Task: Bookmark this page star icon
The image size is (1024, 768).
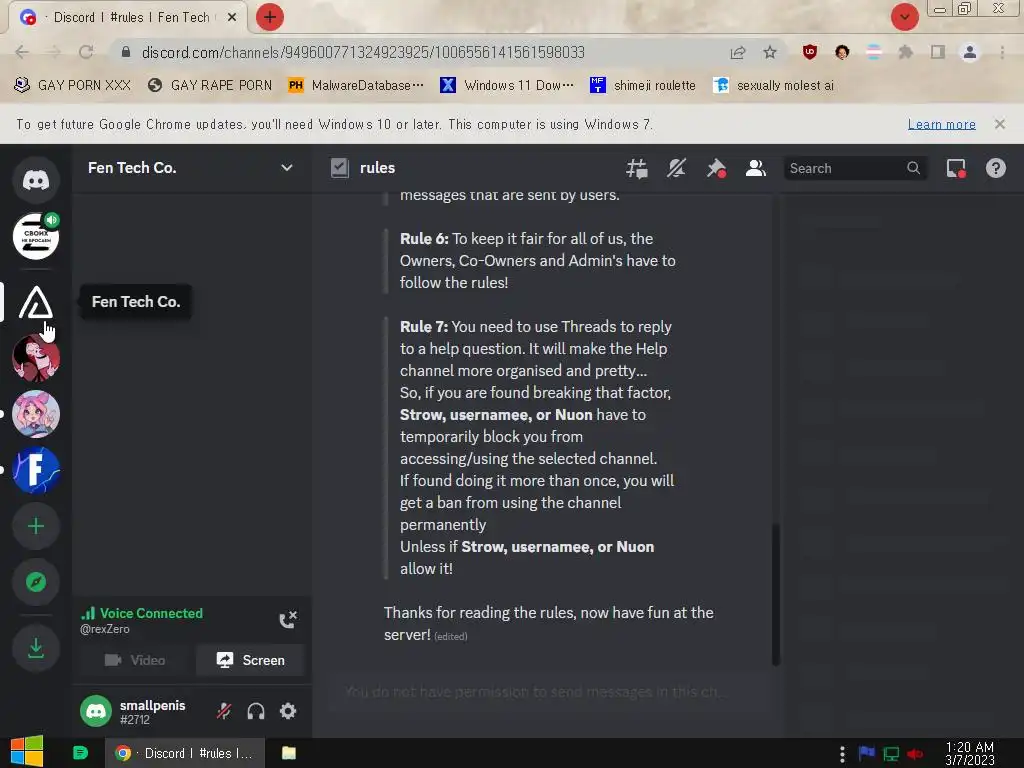Action: tap(770, 52)
